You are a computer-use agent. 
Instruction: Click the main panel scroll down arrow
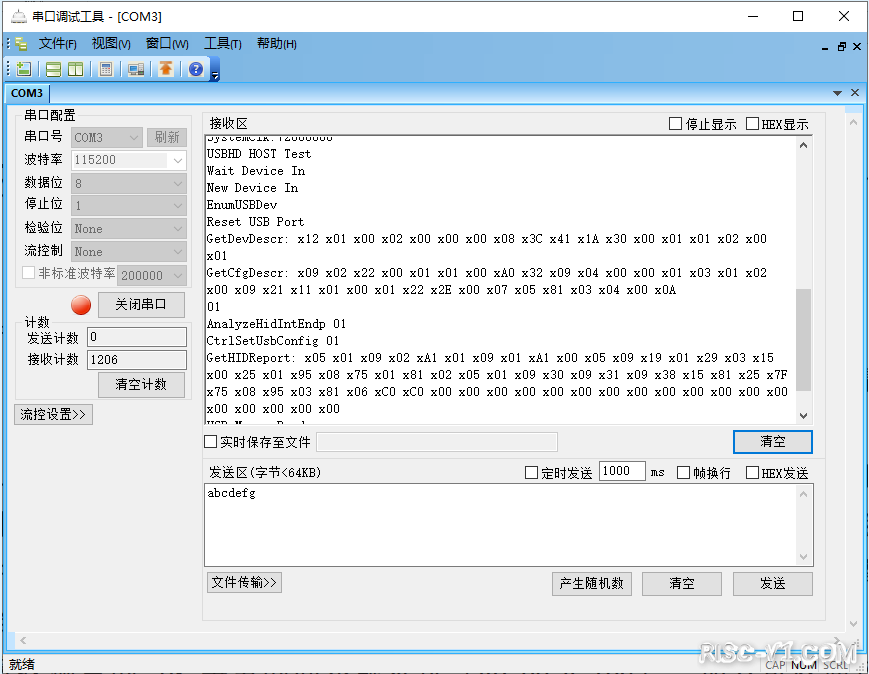[x=853, y=624]
